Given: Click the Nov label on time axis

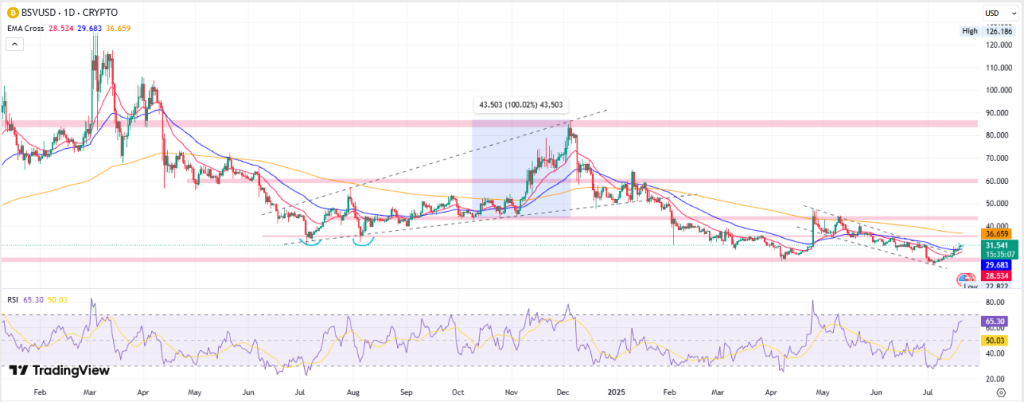Looking at the screenshot, I should pos(511,393).
